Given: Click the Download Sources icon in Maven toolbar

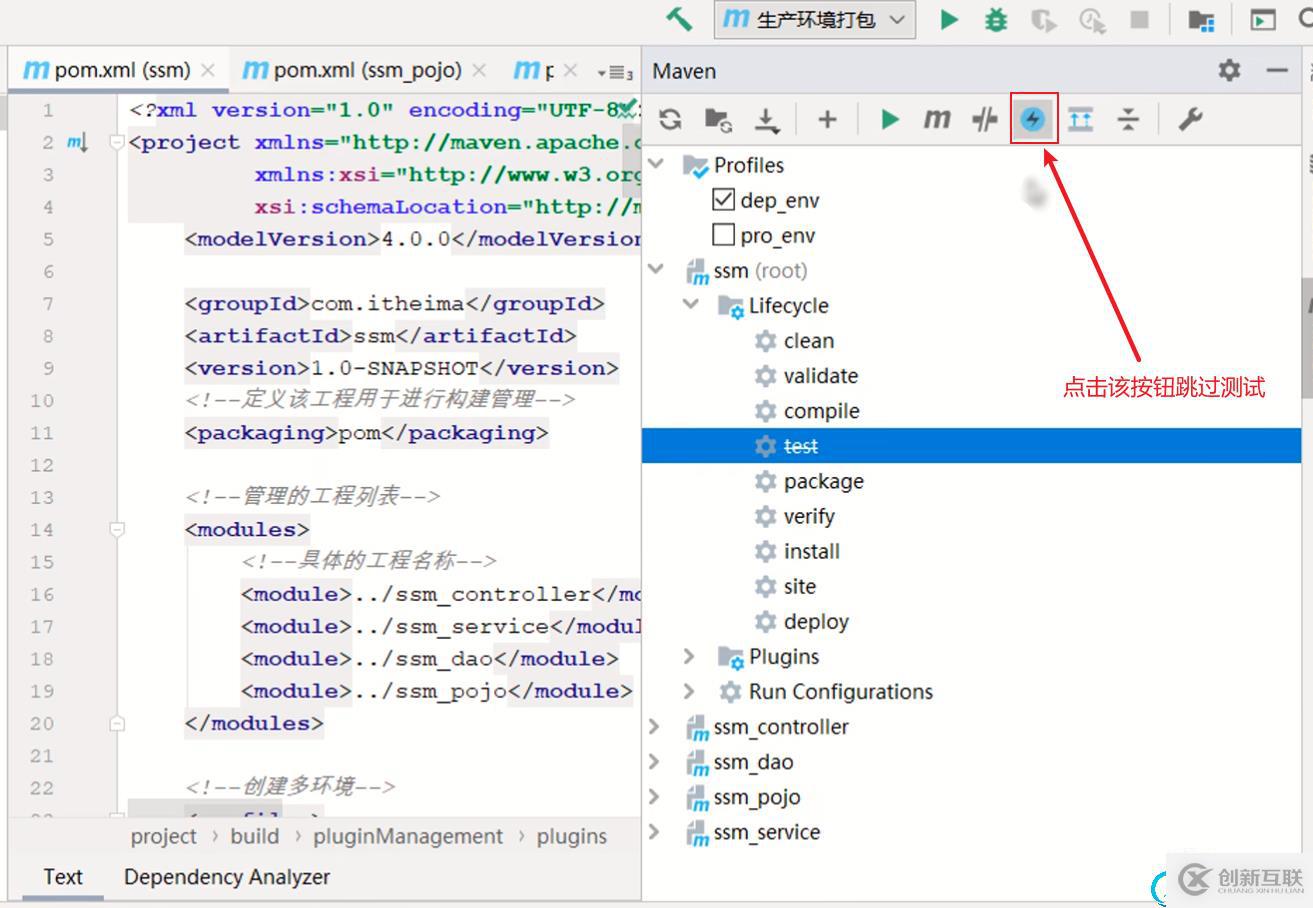Looking at the screenshot, I should pyautogui.click(x=767, y=120).
